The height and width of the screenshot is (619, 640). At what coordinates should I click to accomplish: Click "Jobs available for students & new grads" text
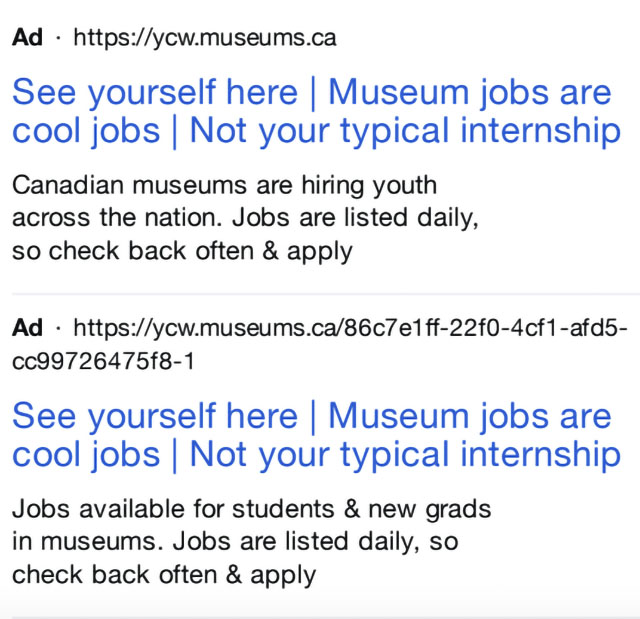[x=252, y=509]
